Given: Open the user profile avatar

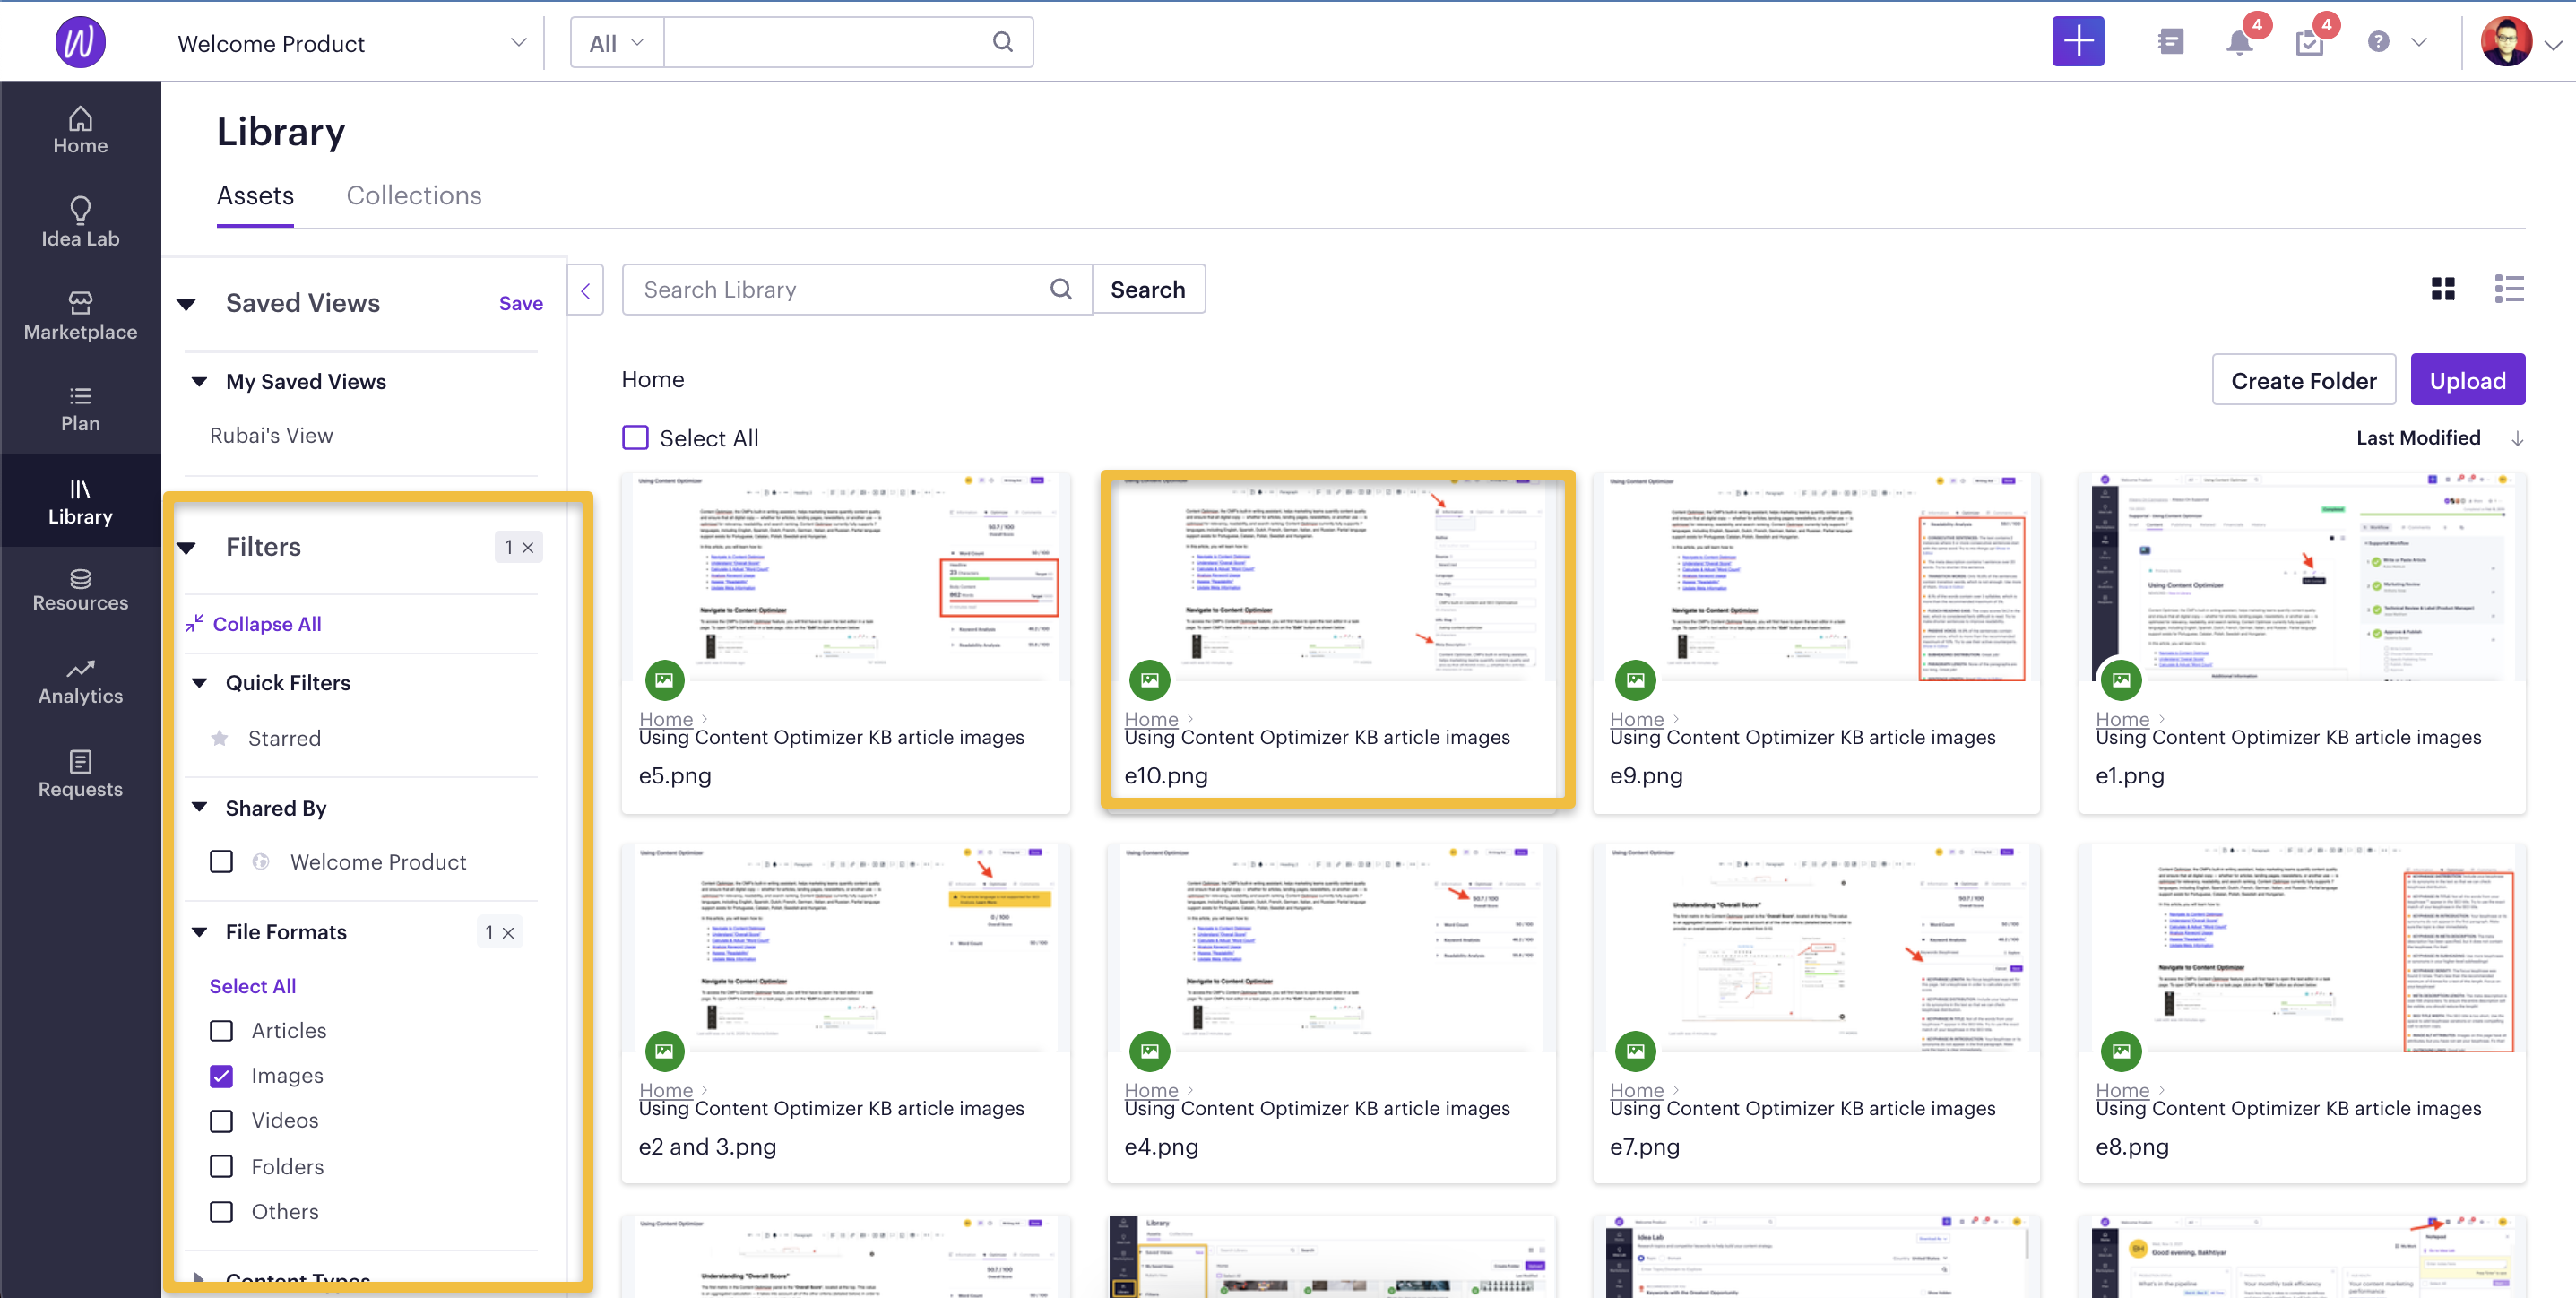Looking at the screenshot, I should tap(2506, 42).
